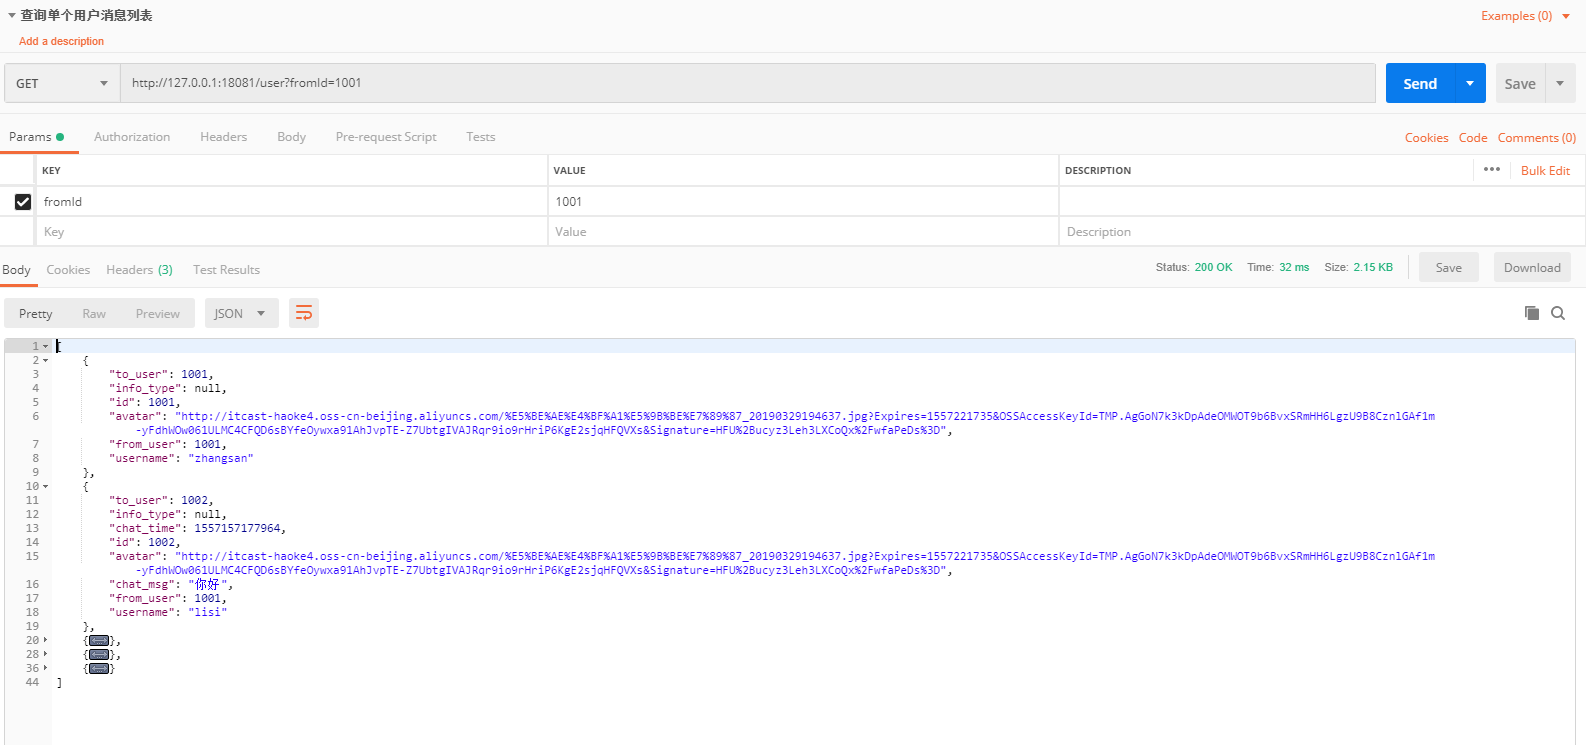
Task: Click the empty Value placeholder field
Action: click(803, 231)
